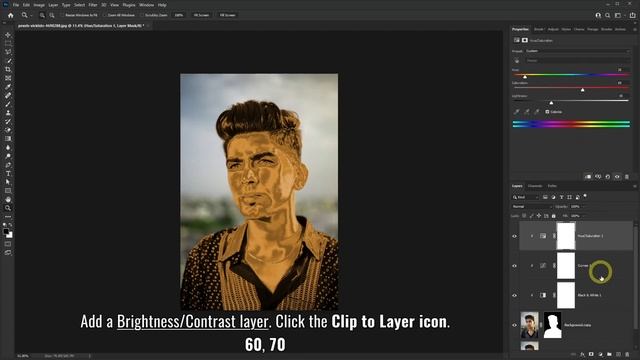Viewport: 640px width, 360px height.
Task: Select the Clone Stamp tool
Action: (x=8, y=113)
